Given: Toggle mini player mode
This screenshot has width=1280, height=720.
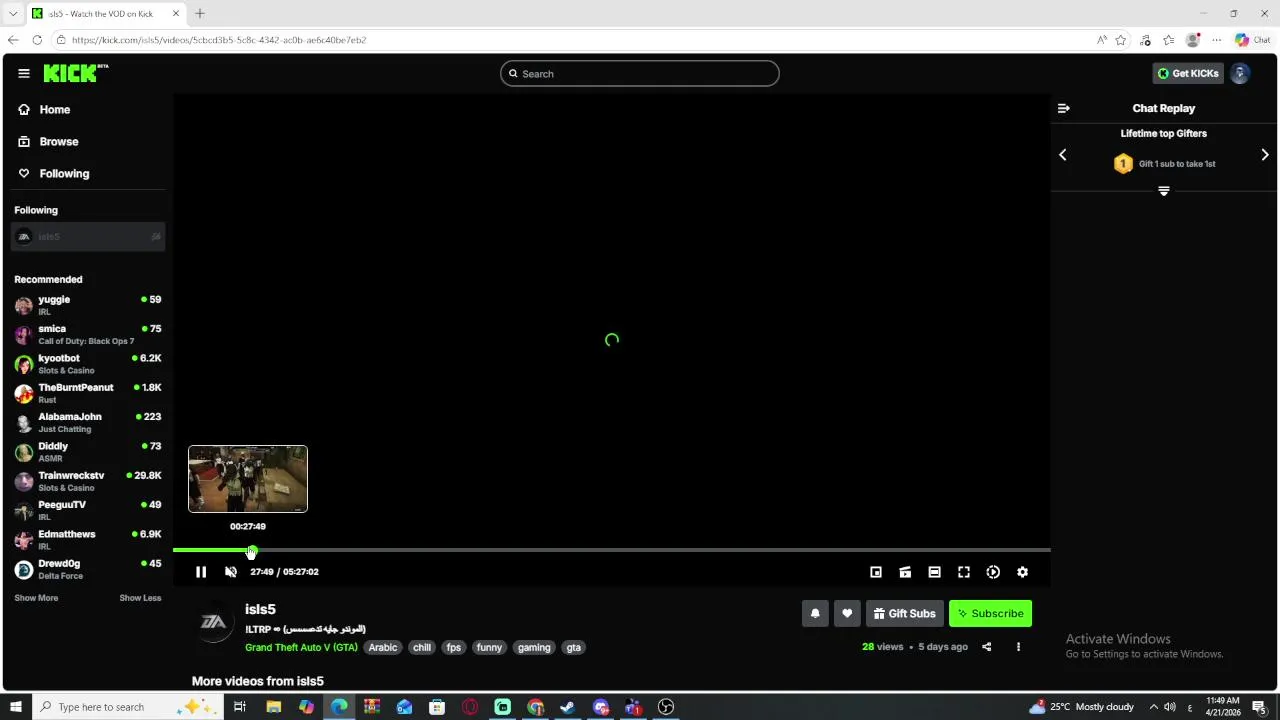Looking at the screenshot, I should tap(876, 572).
